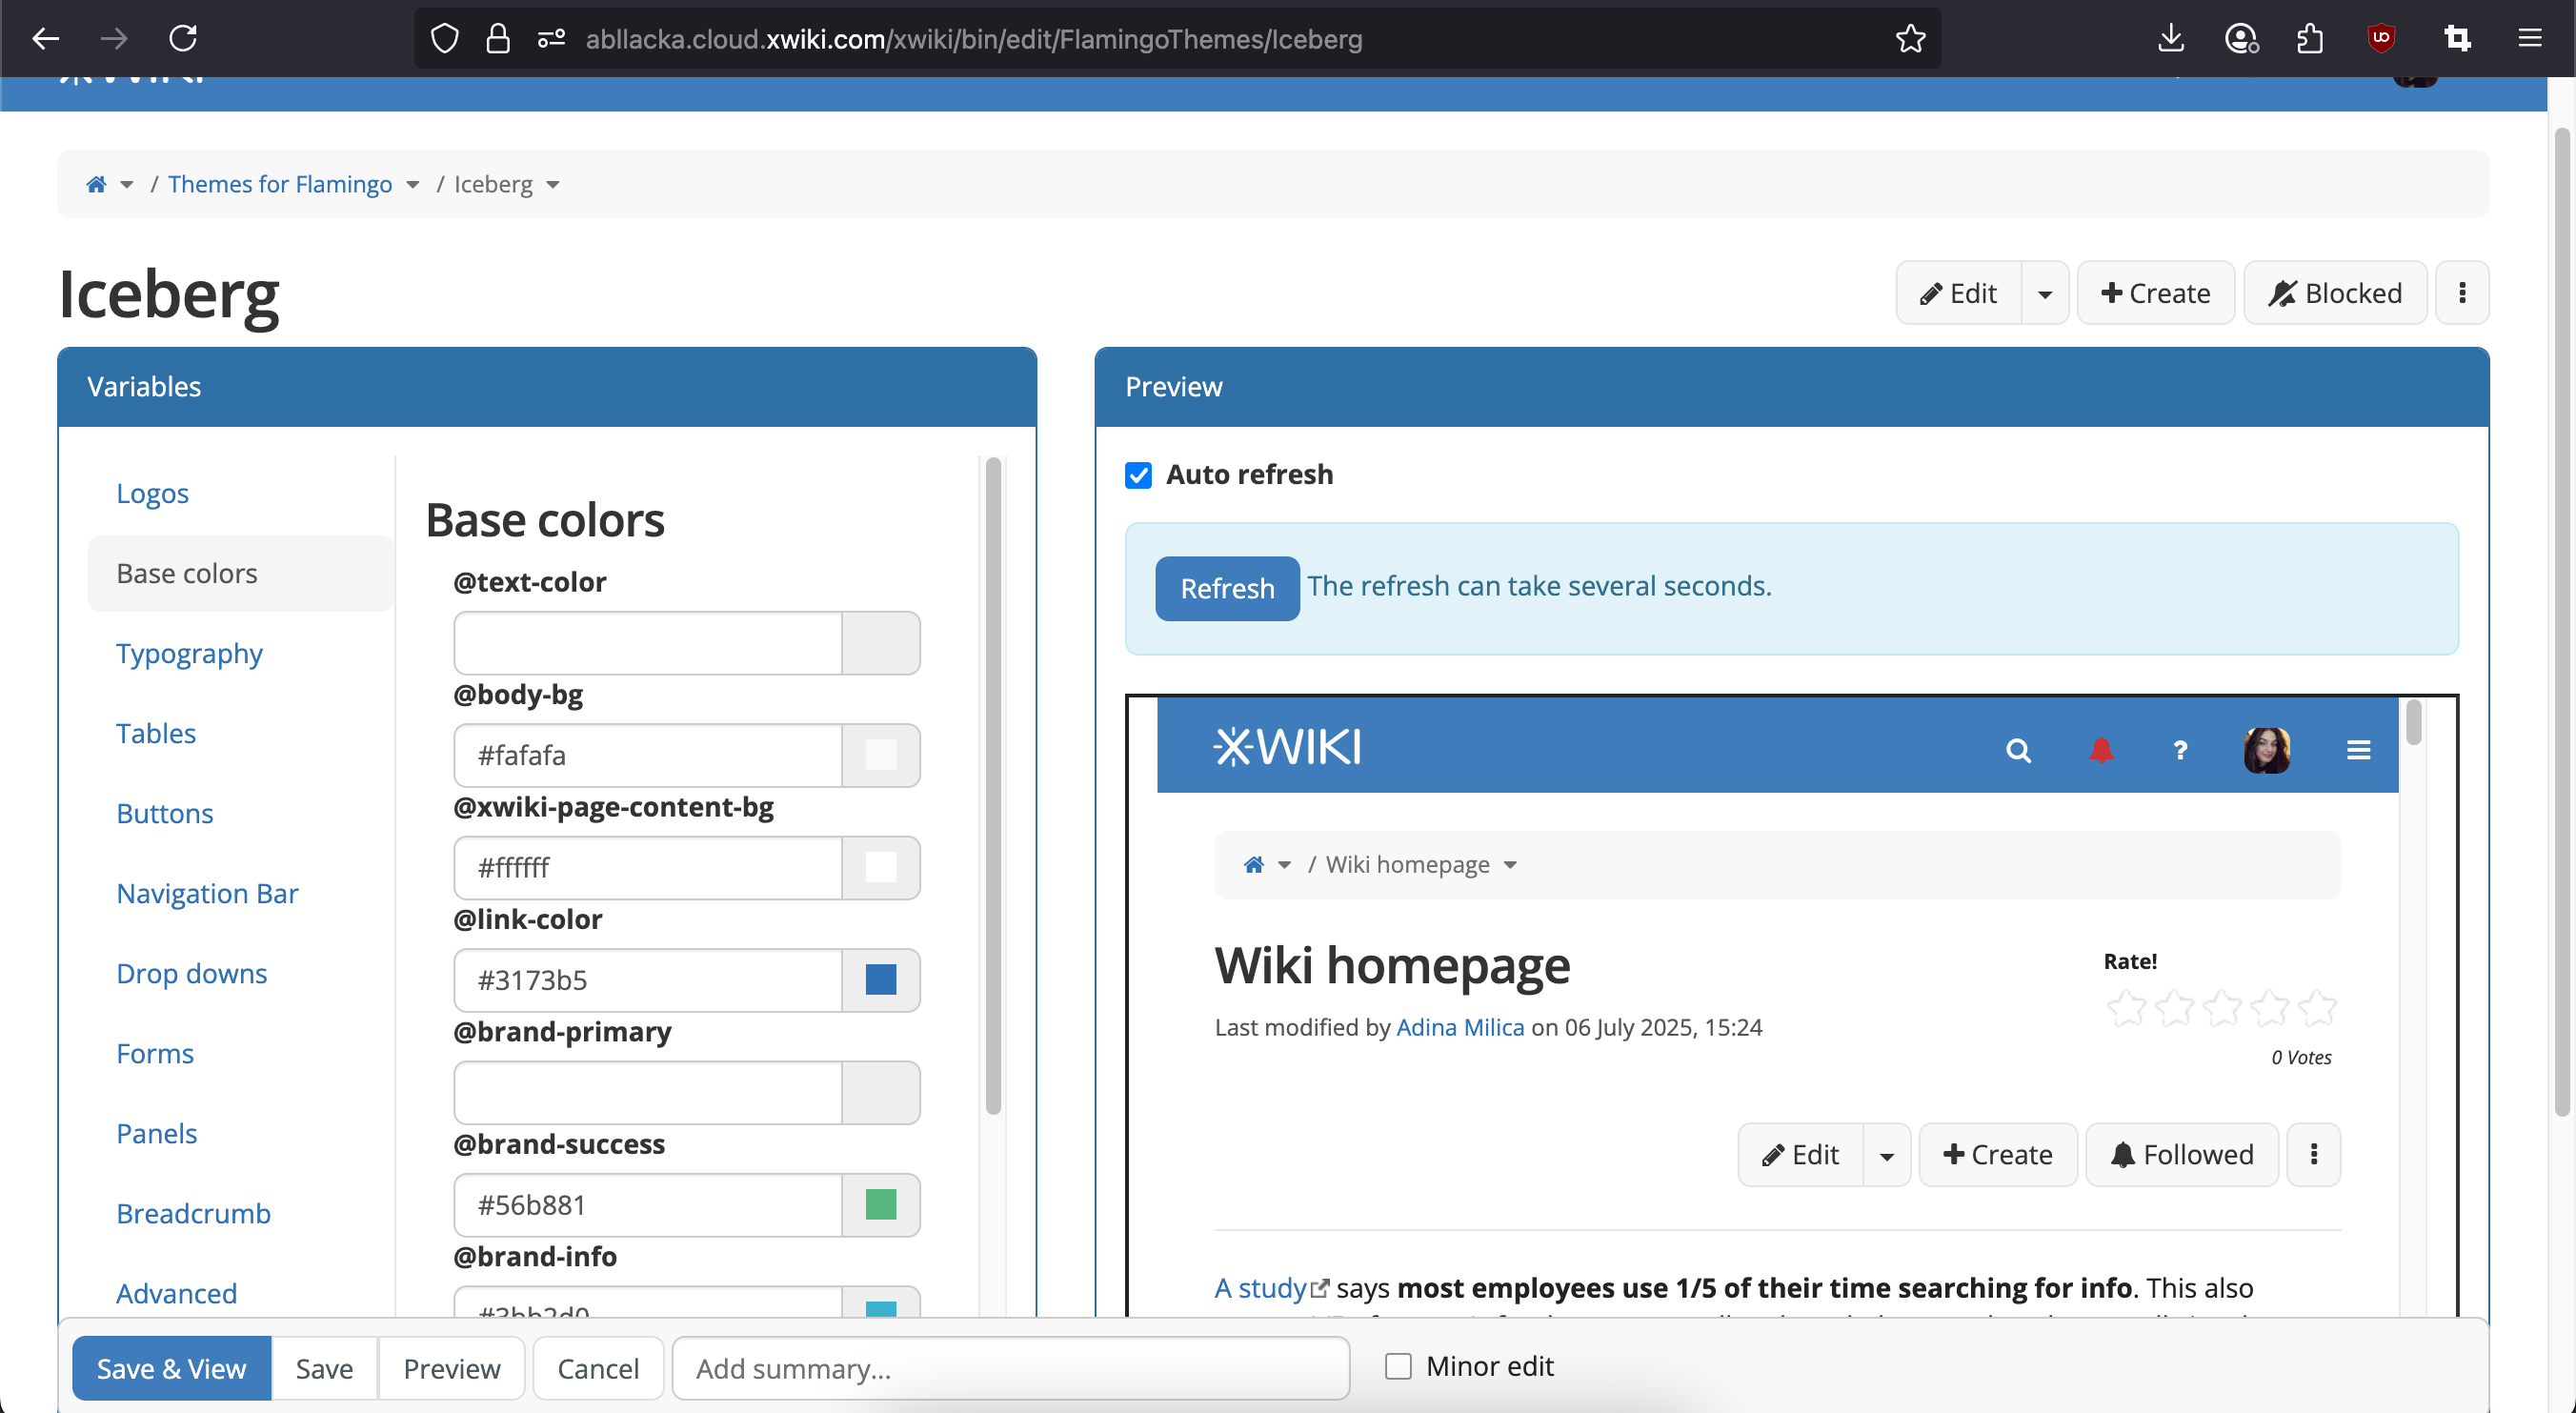The image size is (2576, 1413).
Task: Open the more actions three-dot menu beside Blocked
Action: click(2462, 293)
